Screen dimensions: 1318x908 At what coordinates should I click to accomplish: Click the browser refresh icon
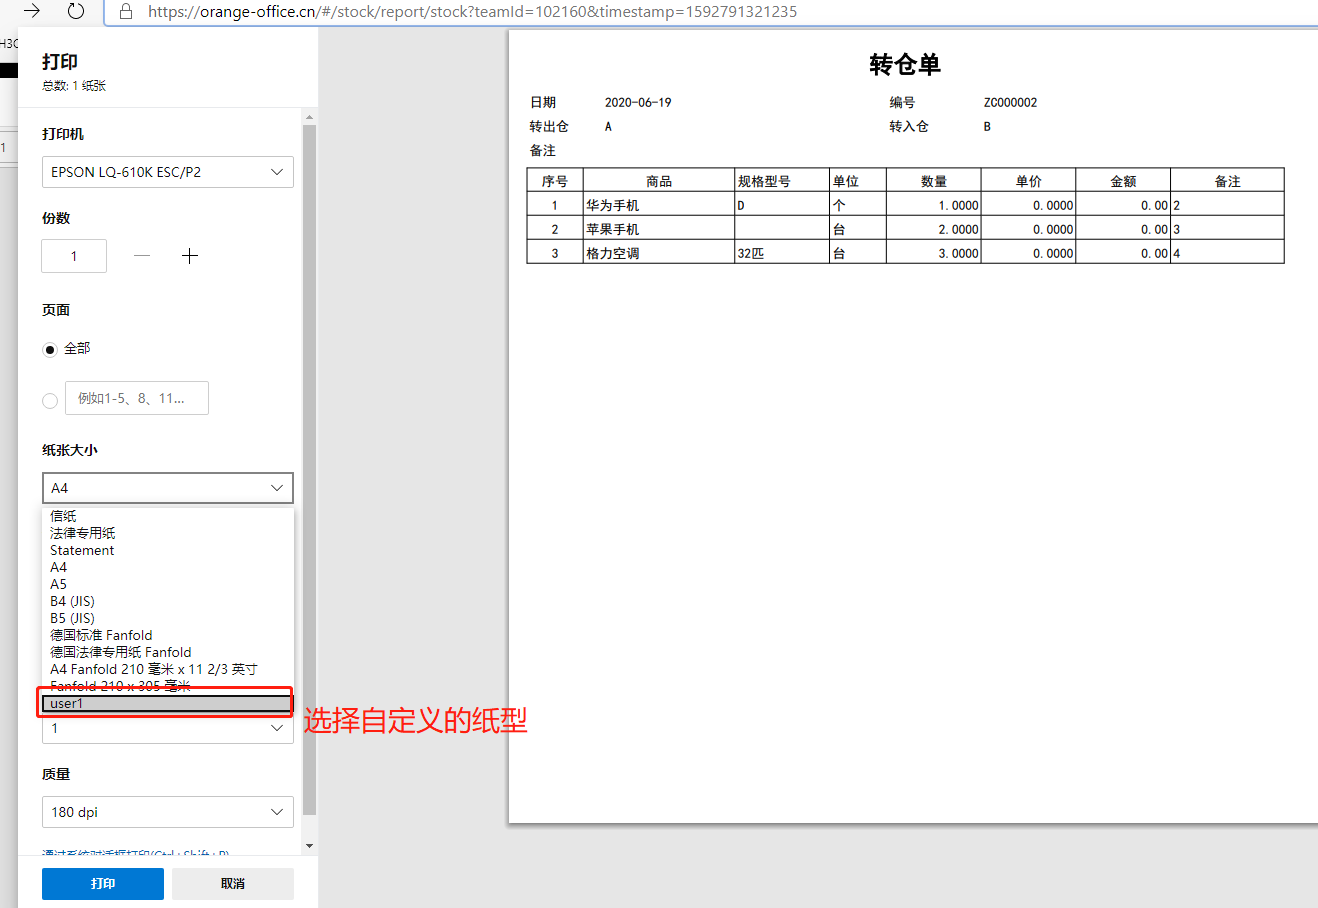76,11
